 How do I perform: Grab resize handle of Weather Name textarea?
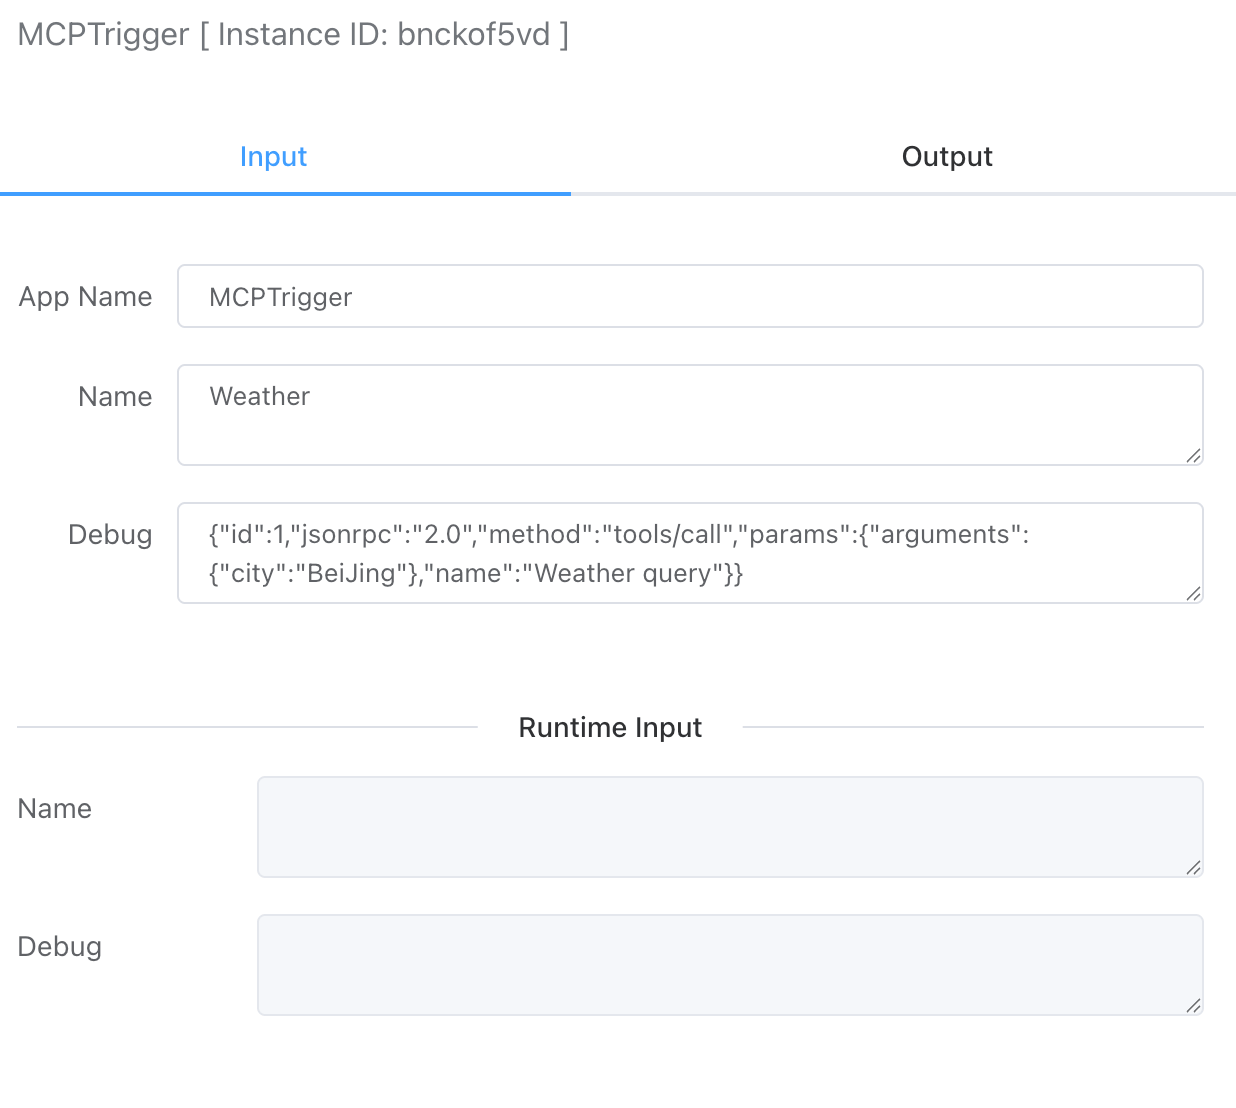1193,456
